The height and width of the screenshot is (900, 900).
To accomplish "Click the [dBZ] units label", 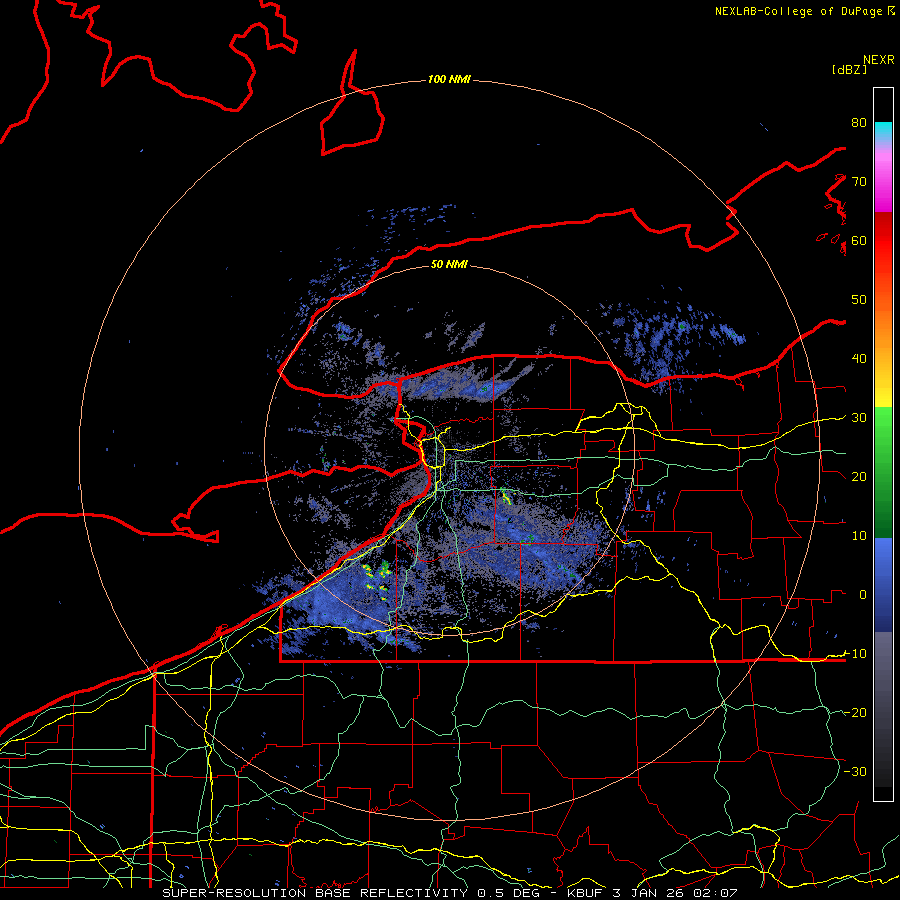I will [x=849, y=70].
